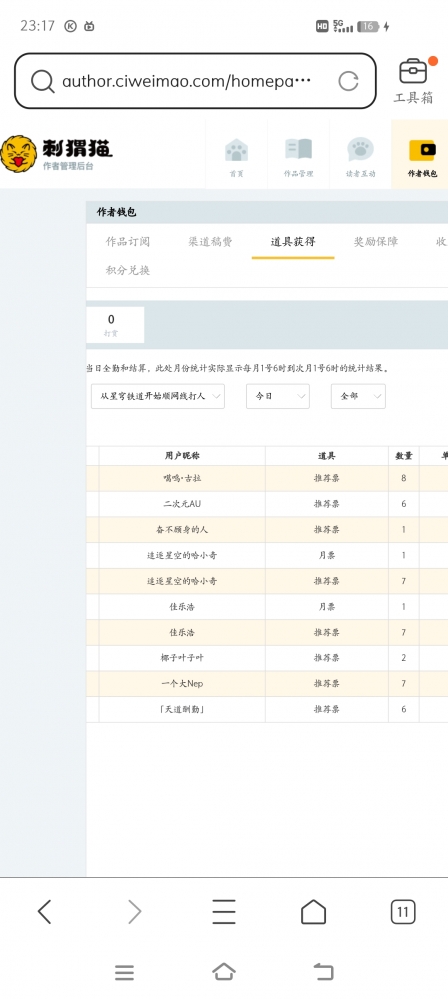This screenshot has width=448, height=999.
Task: Click user name 奋不顾身的人
Action: pyautogui.click(x=182, y=529)
